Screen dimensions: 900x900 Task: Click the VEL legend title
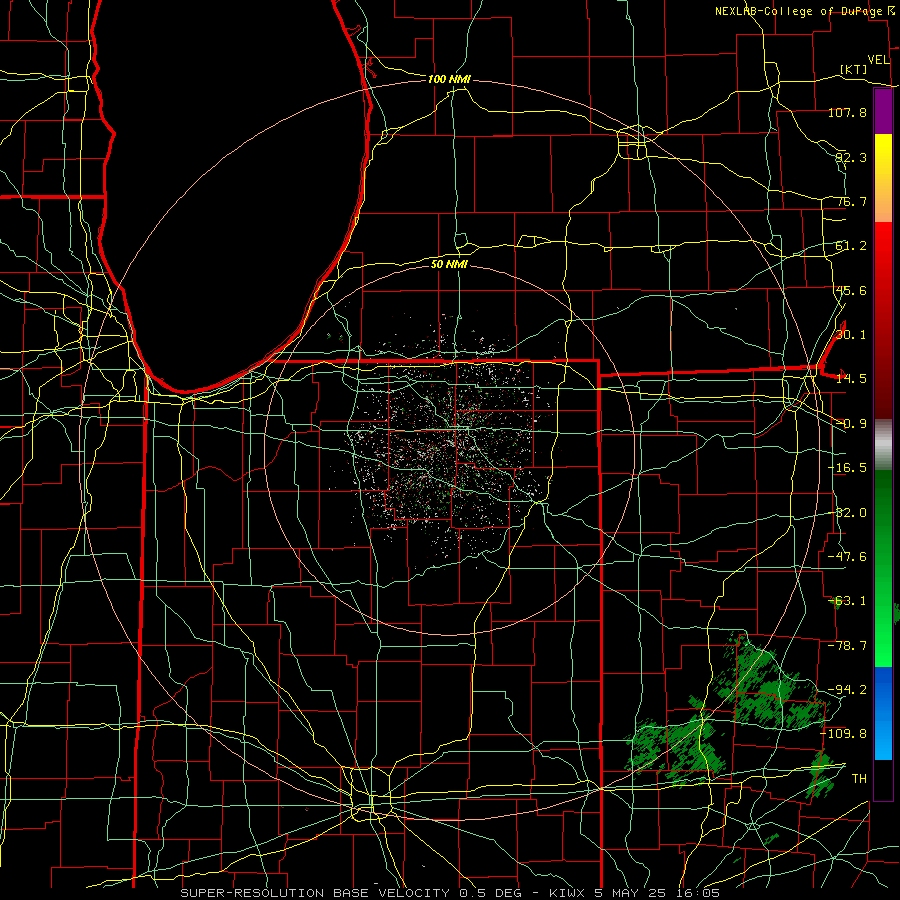pos(878,60)
